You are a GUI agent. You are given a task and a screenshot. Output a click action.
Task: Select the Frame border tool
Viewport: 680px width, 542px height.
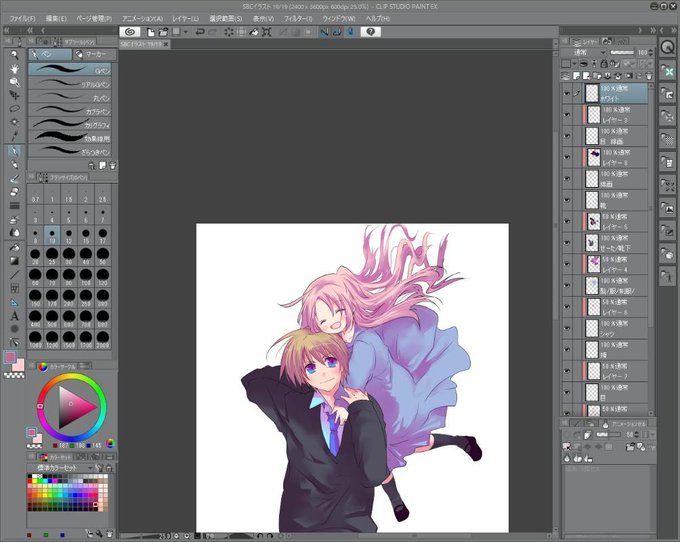pos(14,288)
